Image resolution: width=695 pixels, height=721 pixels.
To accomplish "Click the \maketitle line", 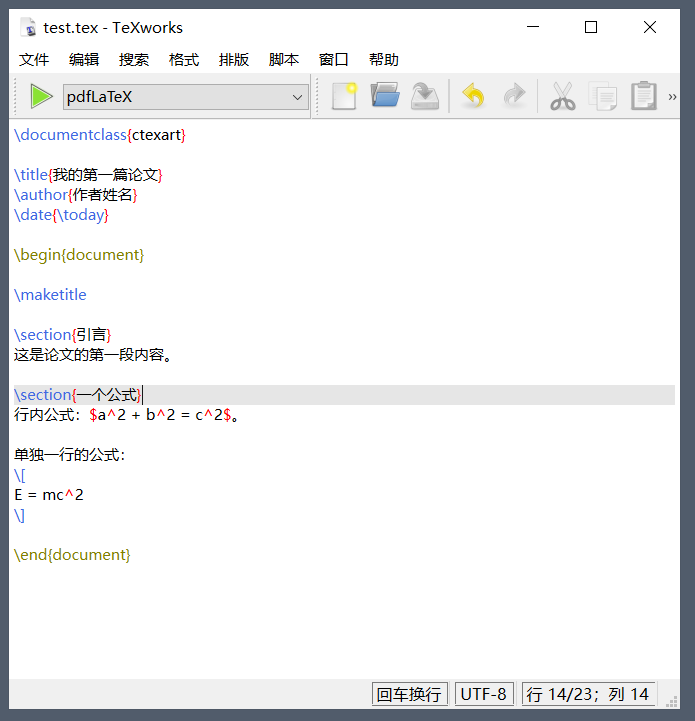I will [50, 295].
